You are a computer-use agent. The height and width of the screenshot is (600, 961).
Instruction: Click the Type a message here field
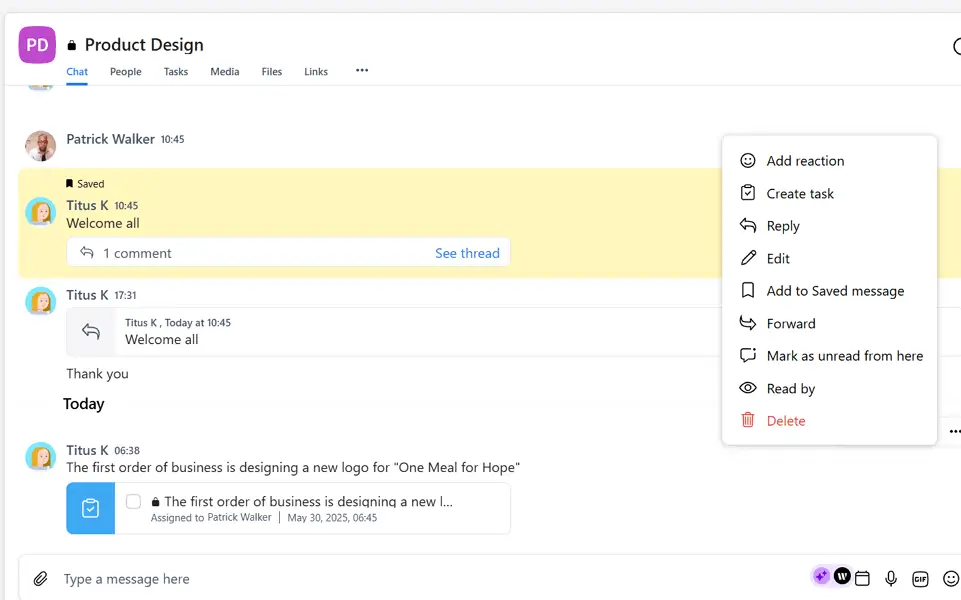tap(400, 579)
